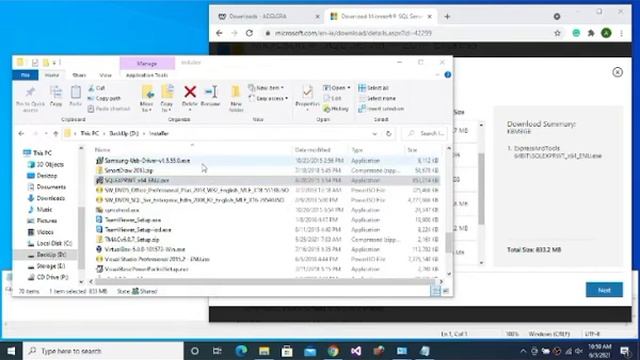The height and width of the screenshot is (360, 640).
Task: Click the file list vertical scrollbar
Action: click(x=449, y=243)
